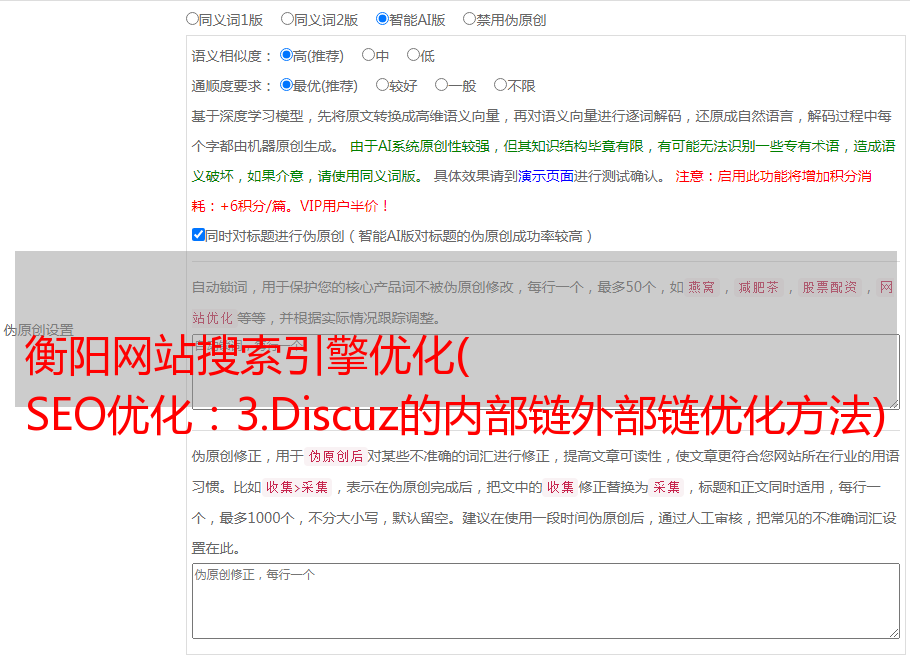Toggle 同时对标题进行伪原创 checkbox
Viewport: 911px width, 658px height.
[198, 235]
